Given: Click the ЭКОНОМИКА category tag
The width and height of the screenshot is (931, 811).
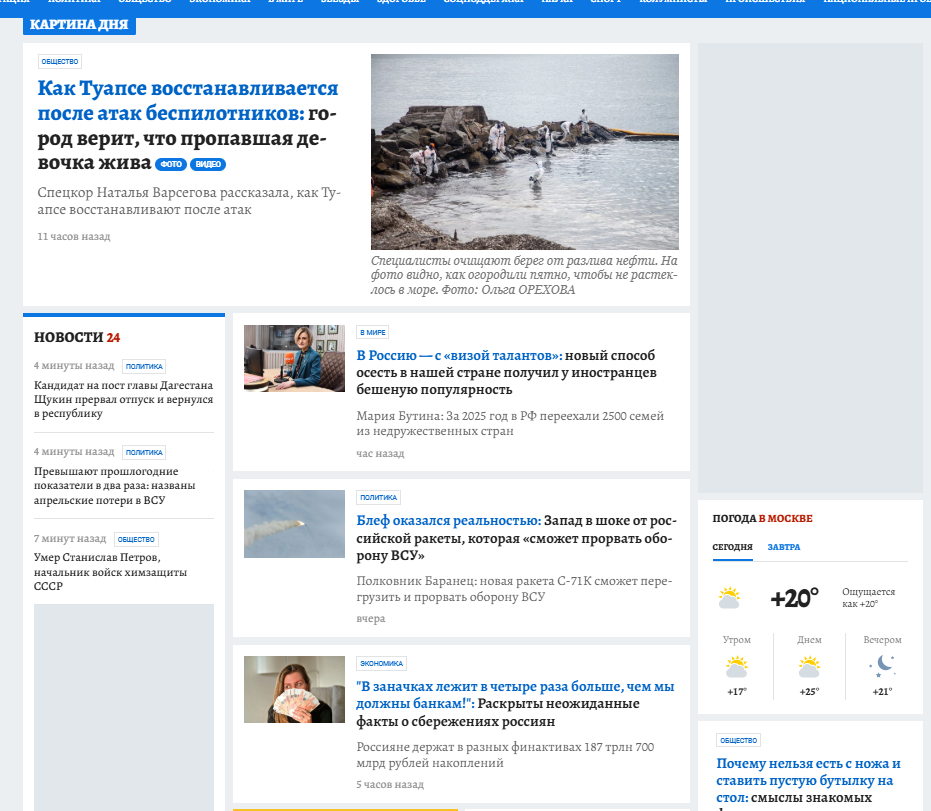Looking at the screenshot, I should tap(382, 664).
